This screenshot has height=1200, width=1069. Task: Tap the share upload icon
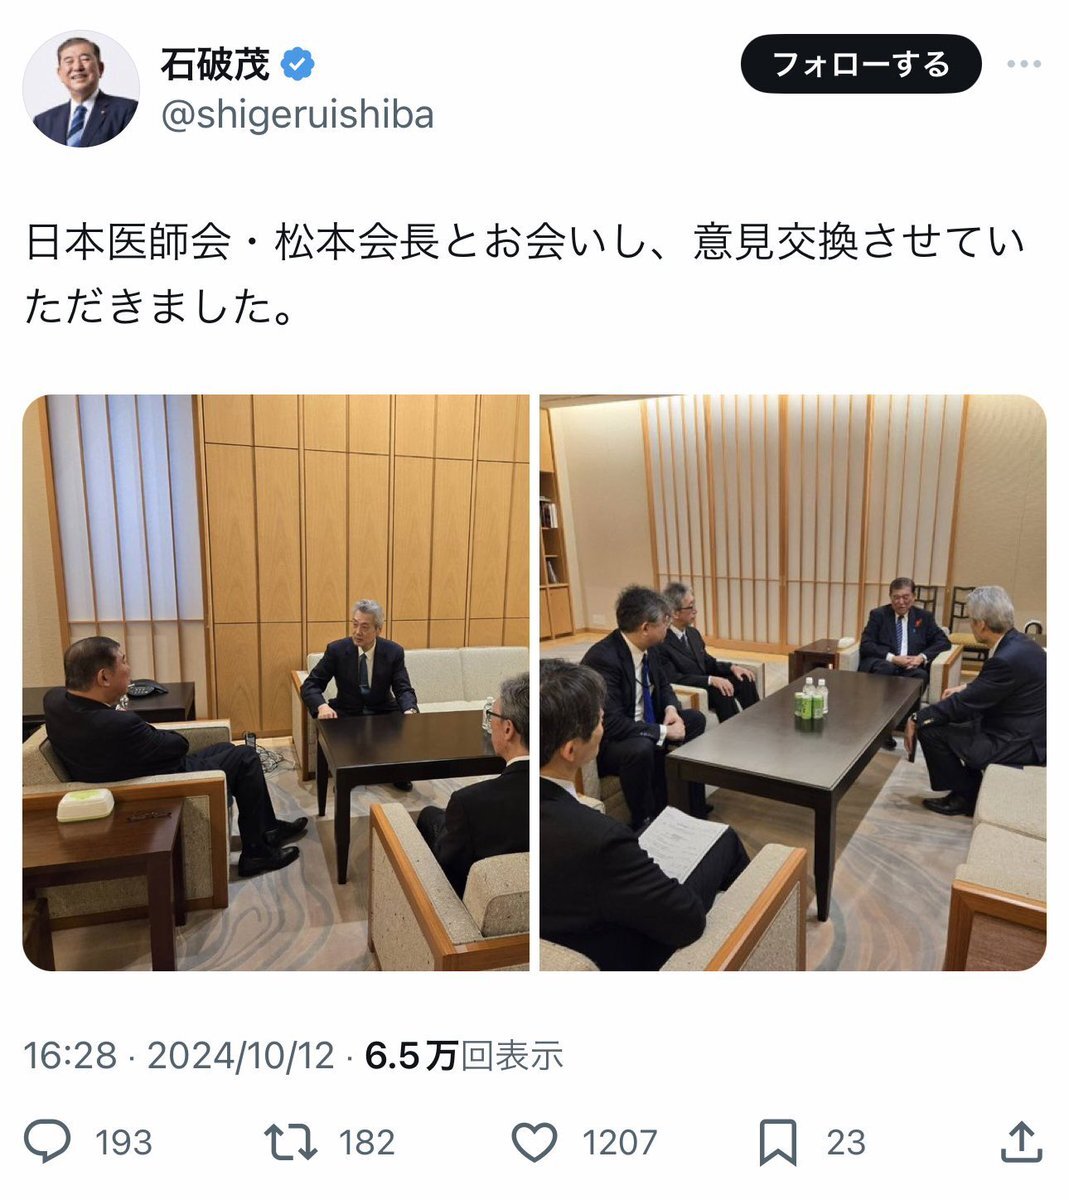click(1020, 1141)
